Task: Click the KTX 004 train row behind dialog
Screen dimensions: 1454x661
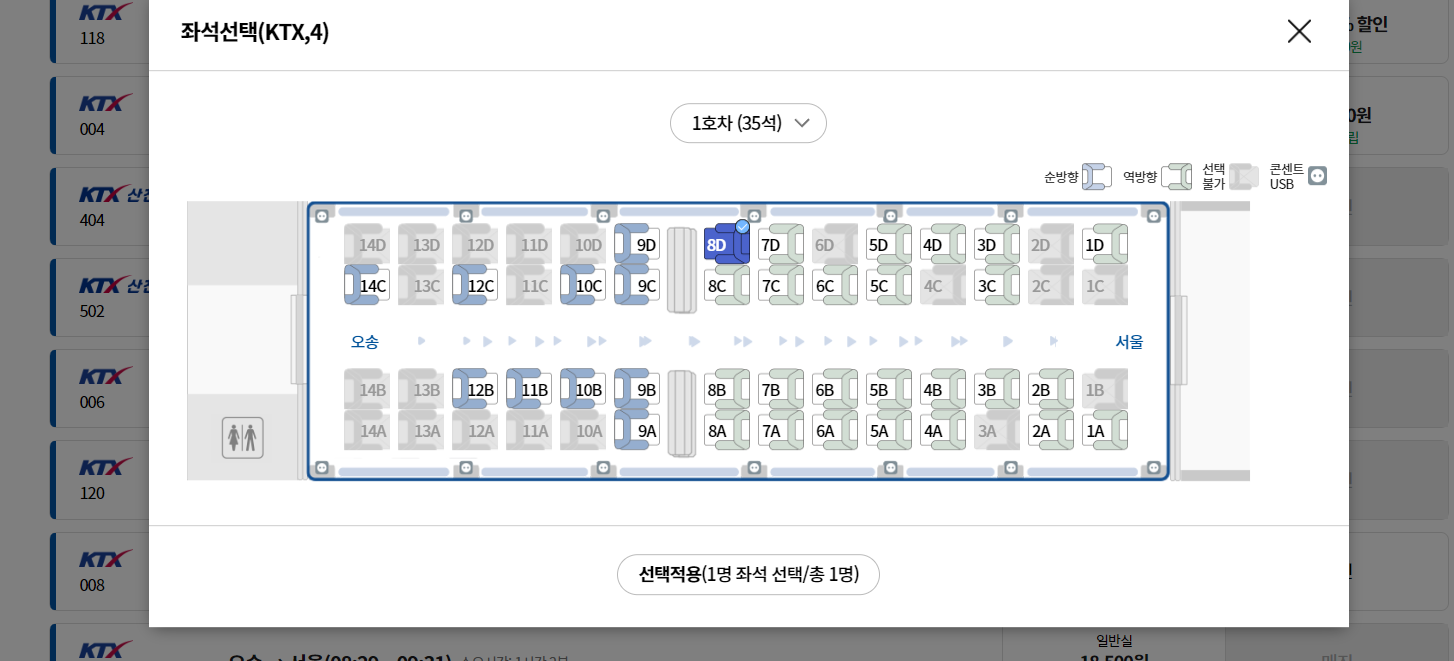Action: 100,114
